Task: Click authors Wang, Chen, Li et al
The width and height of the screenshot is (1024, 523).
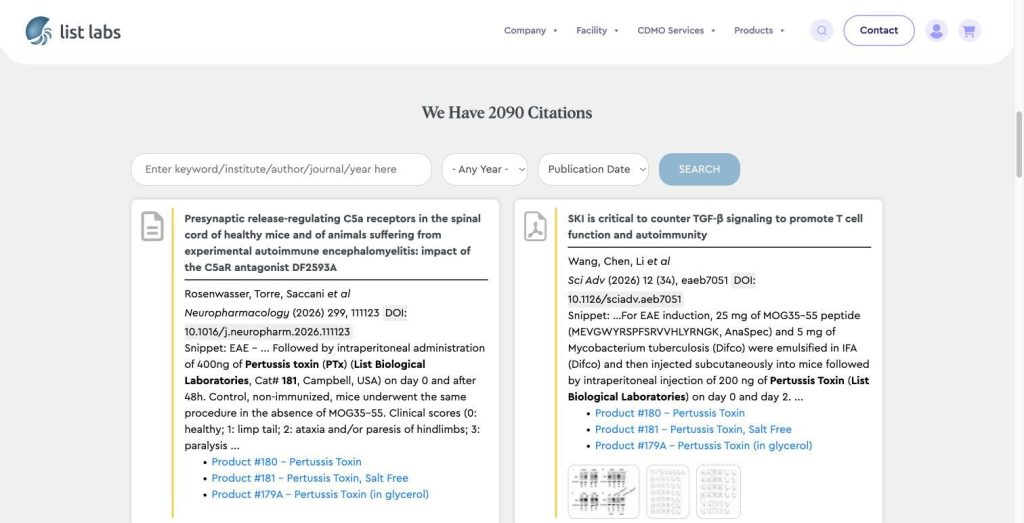Action: pos(619,261)
